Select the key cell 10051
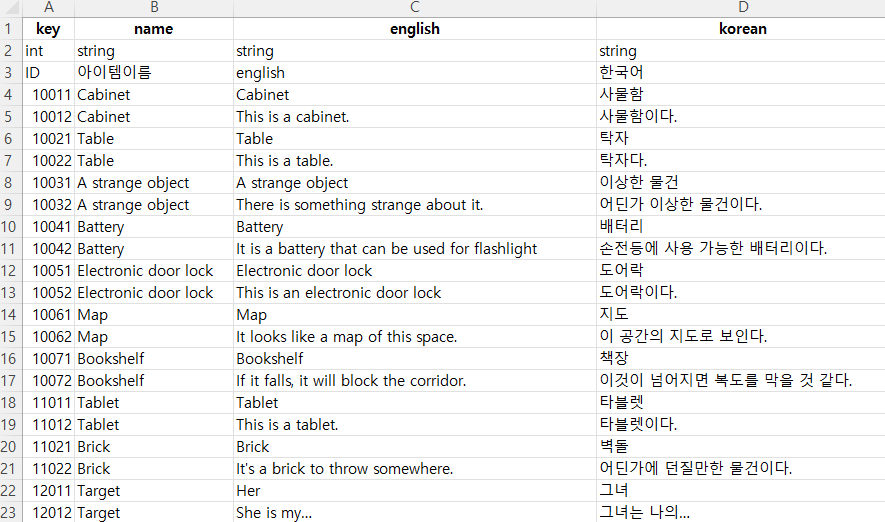Screen dimensions: 885x522 49,271
